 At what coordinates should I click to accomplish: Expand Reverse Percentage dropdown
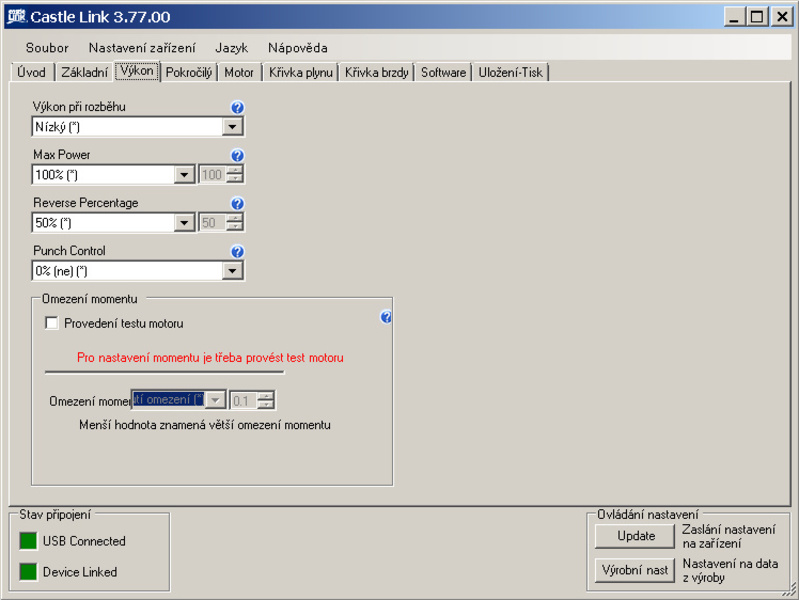click(x=184, y=223)
